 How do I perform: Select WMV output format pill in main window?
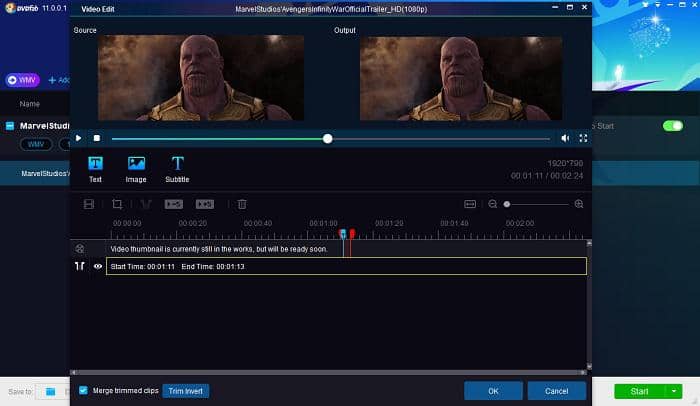tap(22, 80)
